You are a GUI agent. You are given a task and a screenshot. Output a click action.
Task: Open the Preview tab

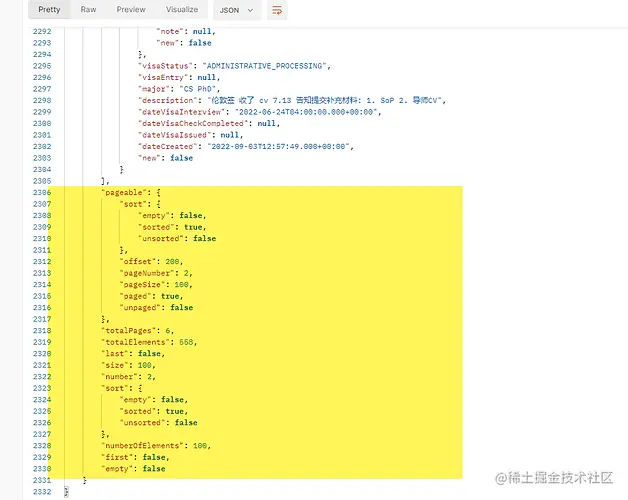pos(131,10)
